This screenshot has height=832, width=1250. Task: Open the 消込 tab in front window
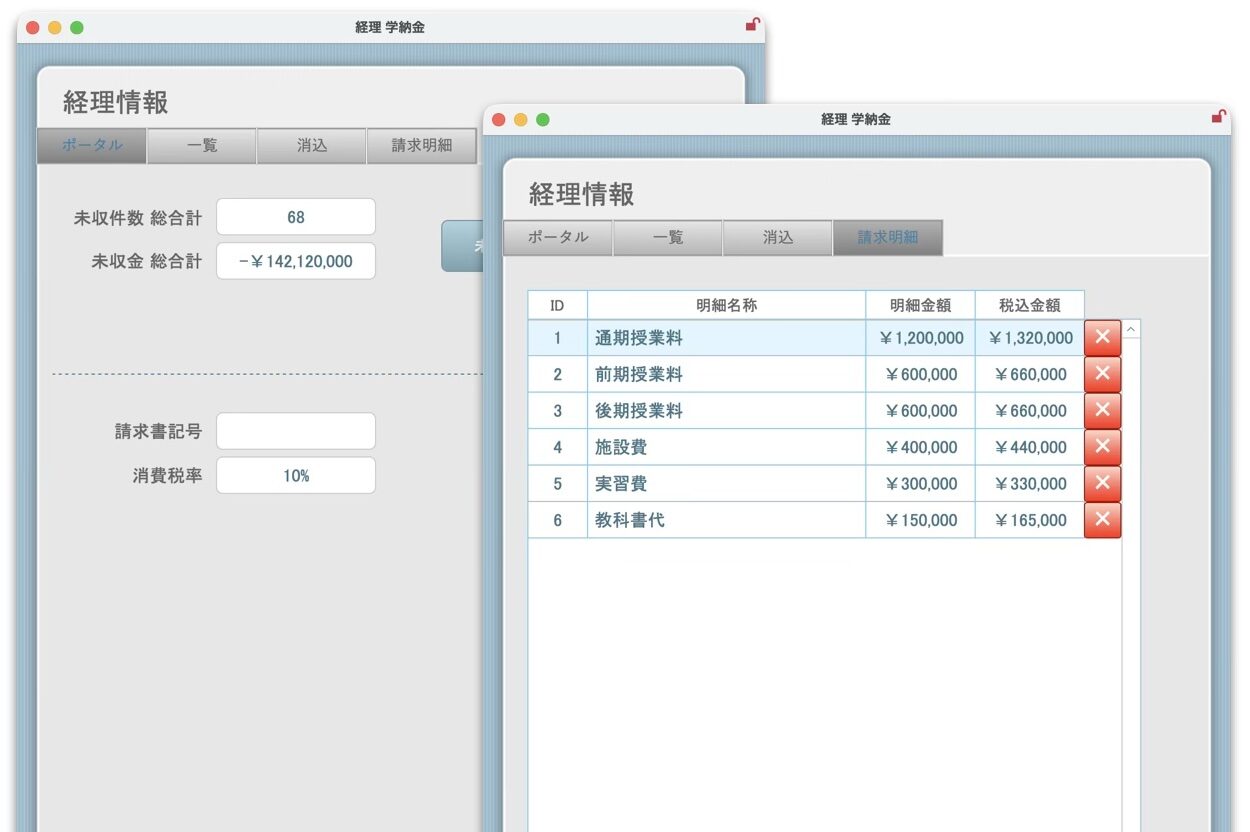(777, 237)
